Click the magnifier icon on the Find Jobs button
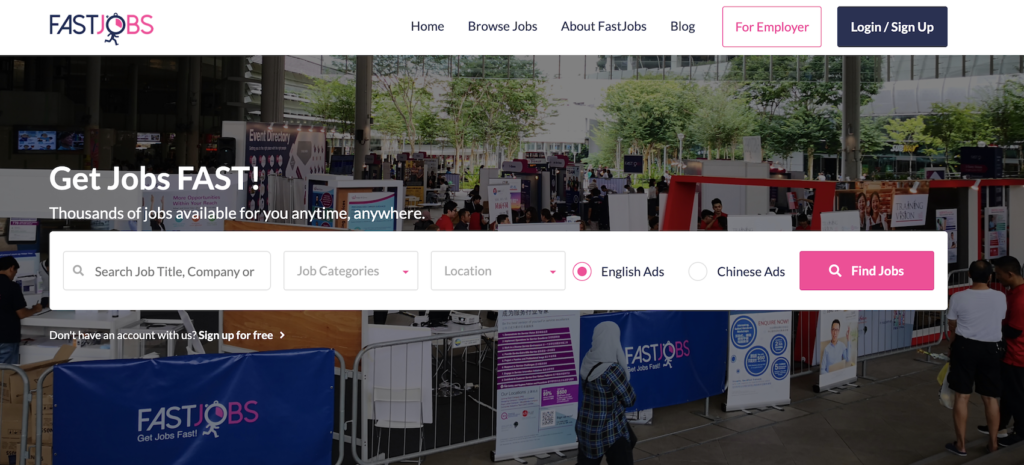 [835, 270]
